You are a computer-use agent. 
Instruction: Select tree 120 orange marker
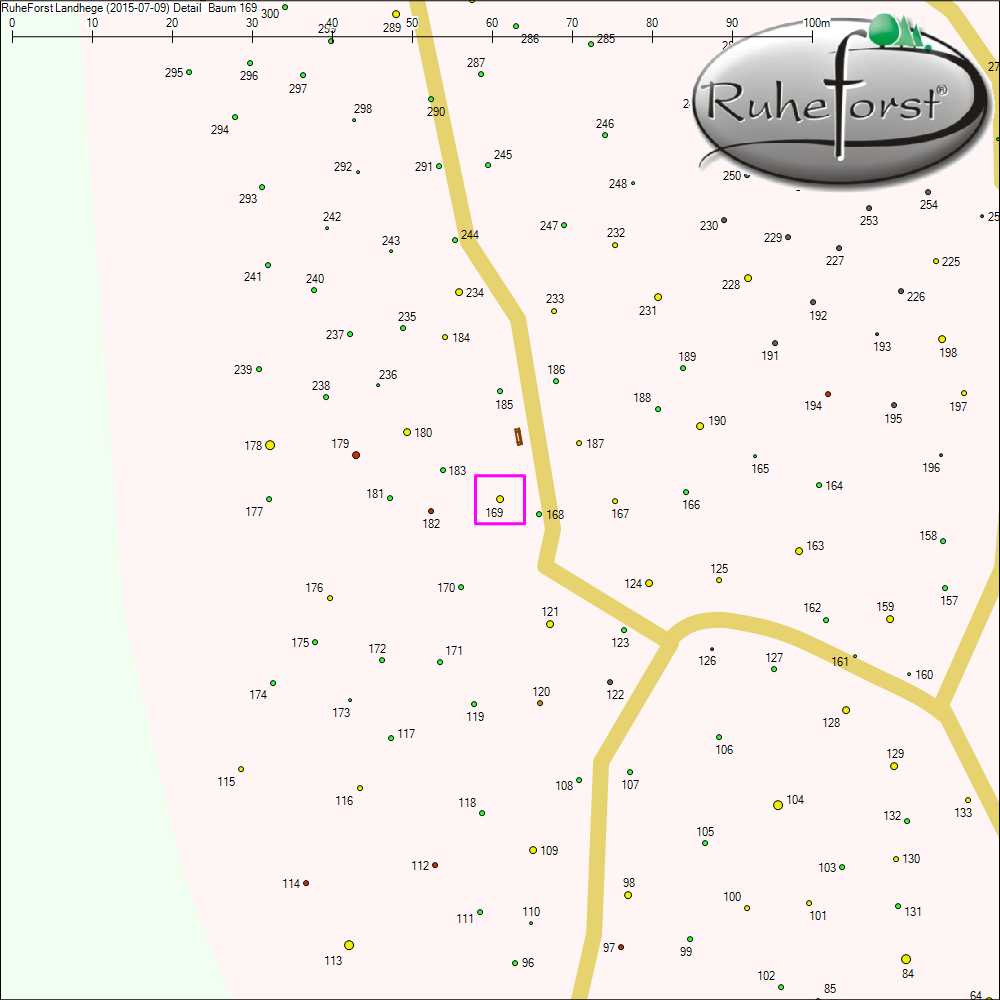[x=540, y=703]
